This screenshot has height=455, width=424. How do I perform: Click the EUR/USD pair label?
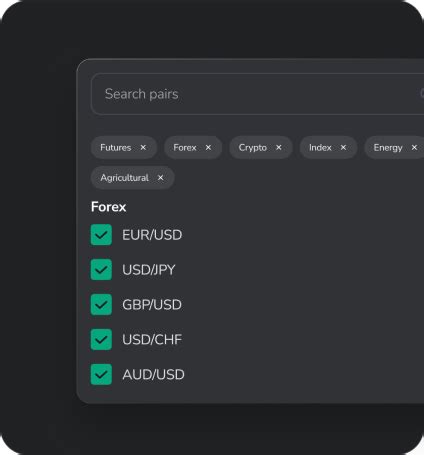(x=152, y=235)
